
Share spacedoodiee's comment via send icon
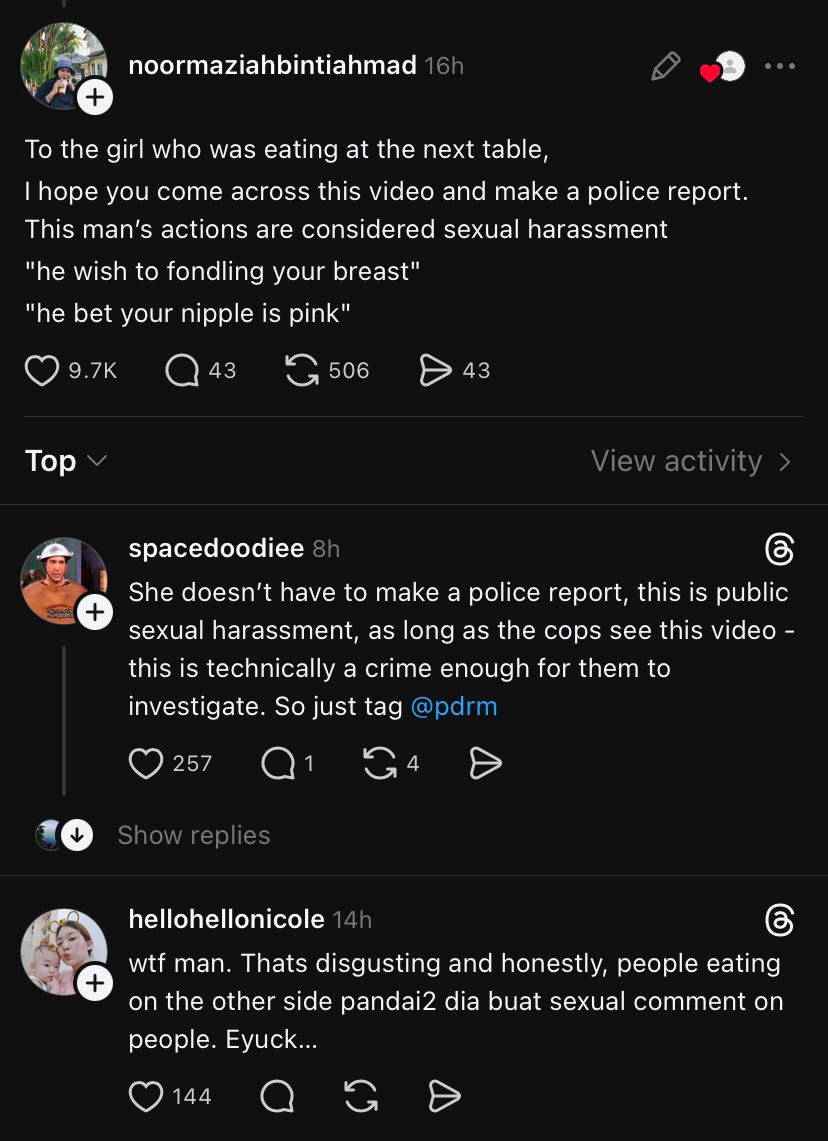click(x=485, y=764)
